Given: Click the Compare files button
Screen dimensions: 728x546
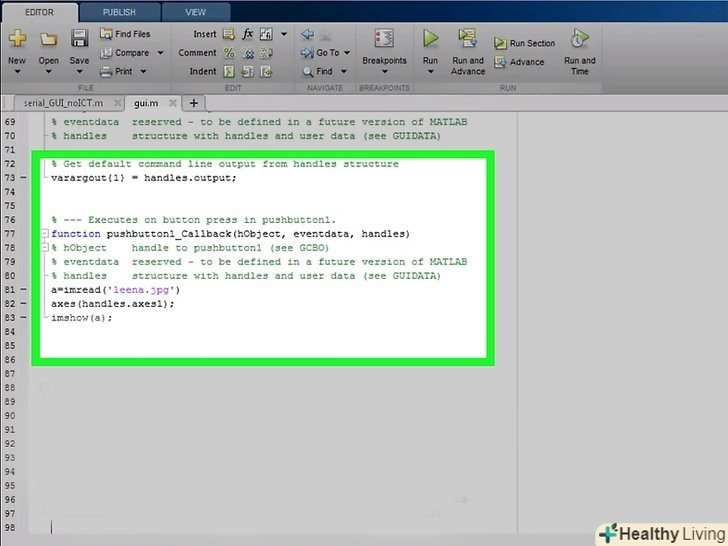Looking at the screenshot, I should [x=125, y=53].
